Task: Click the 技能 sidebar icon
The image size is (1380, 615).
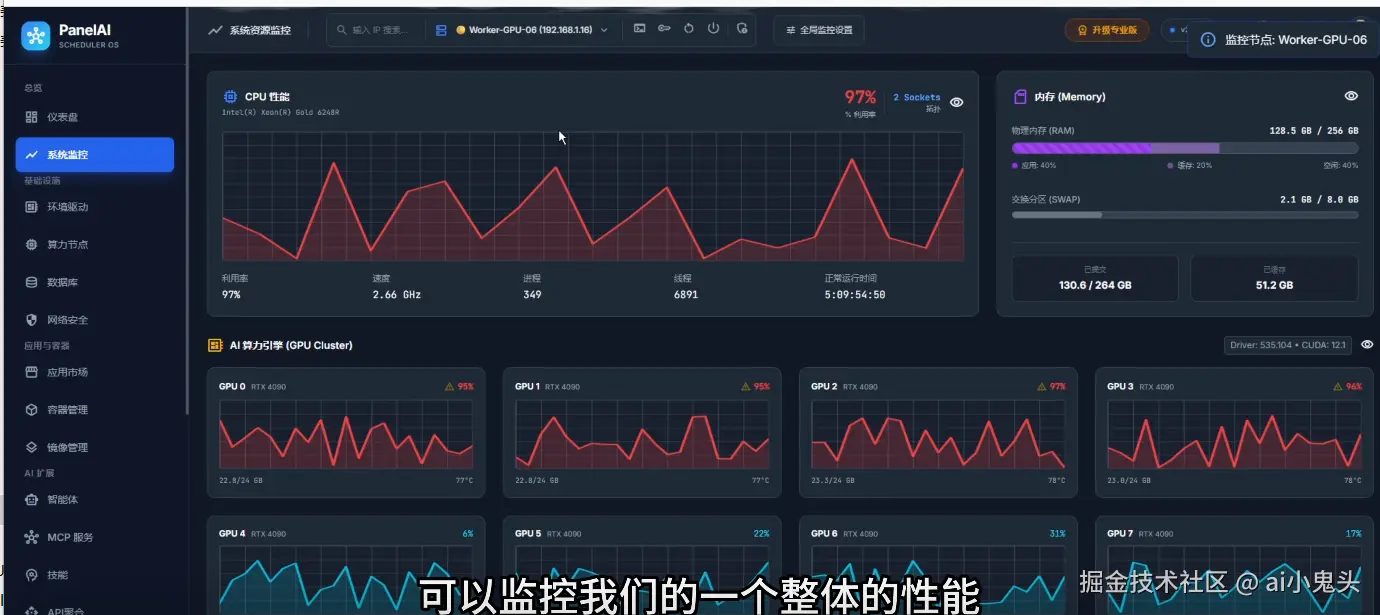Action: click(31, 575)
